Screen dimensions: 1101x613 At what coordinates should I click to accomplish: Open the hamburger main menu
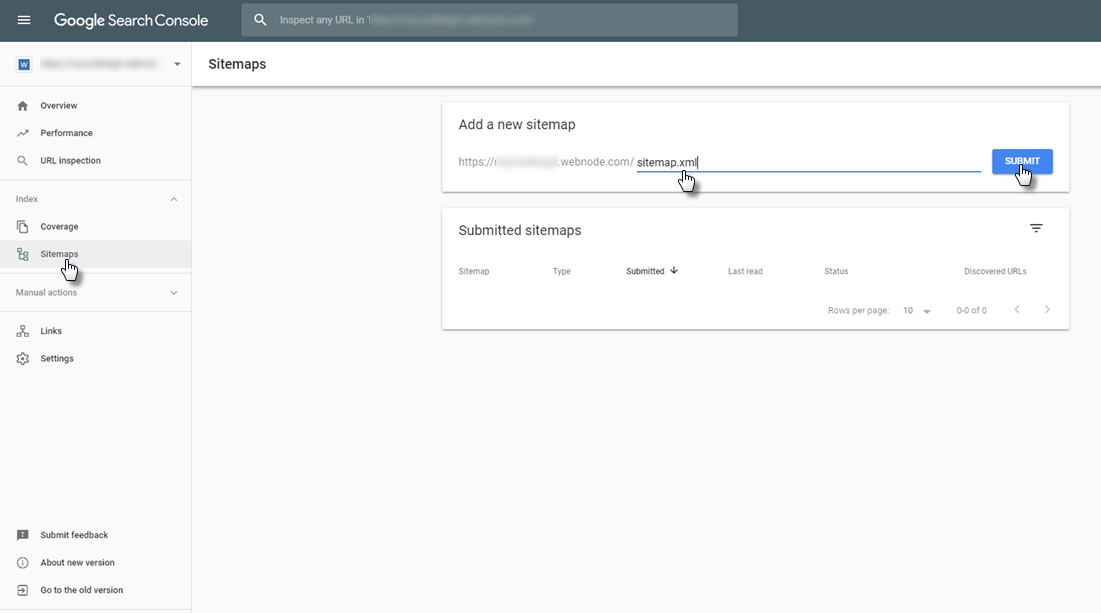click(x=24, y=20)
